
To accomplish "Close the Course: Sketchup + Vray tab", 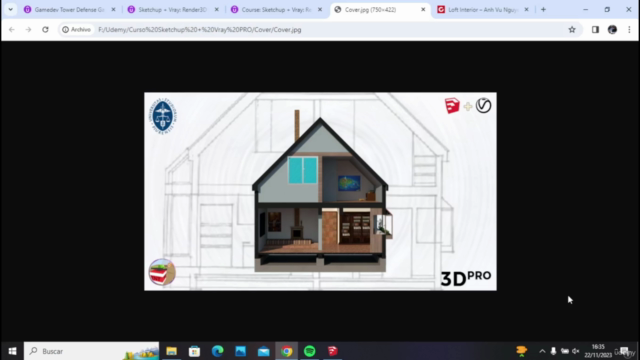I will tap(320, 9).
